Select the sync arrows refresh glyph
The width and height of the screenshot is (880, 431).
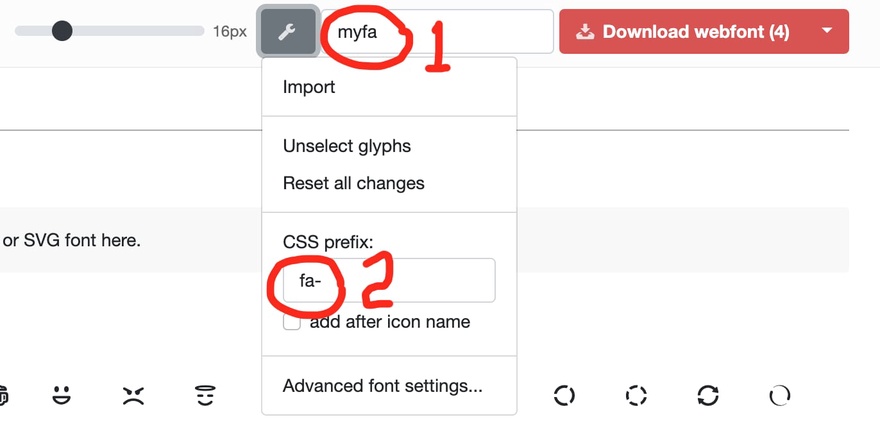[708, 395]
